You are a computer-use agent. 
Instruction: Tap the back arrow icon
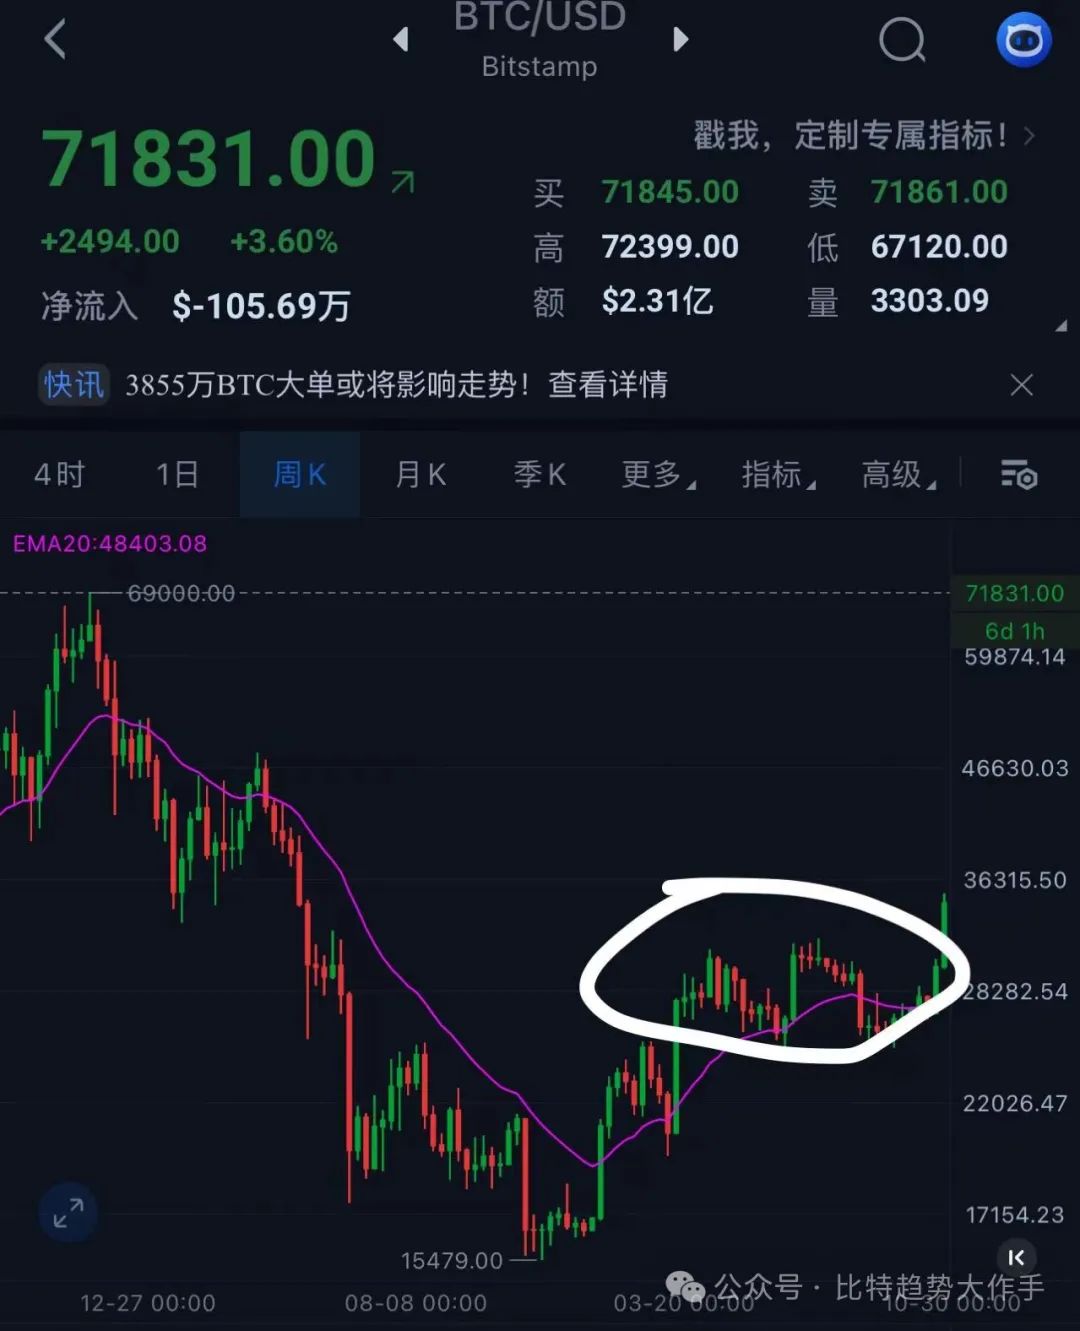coord(56,39)
